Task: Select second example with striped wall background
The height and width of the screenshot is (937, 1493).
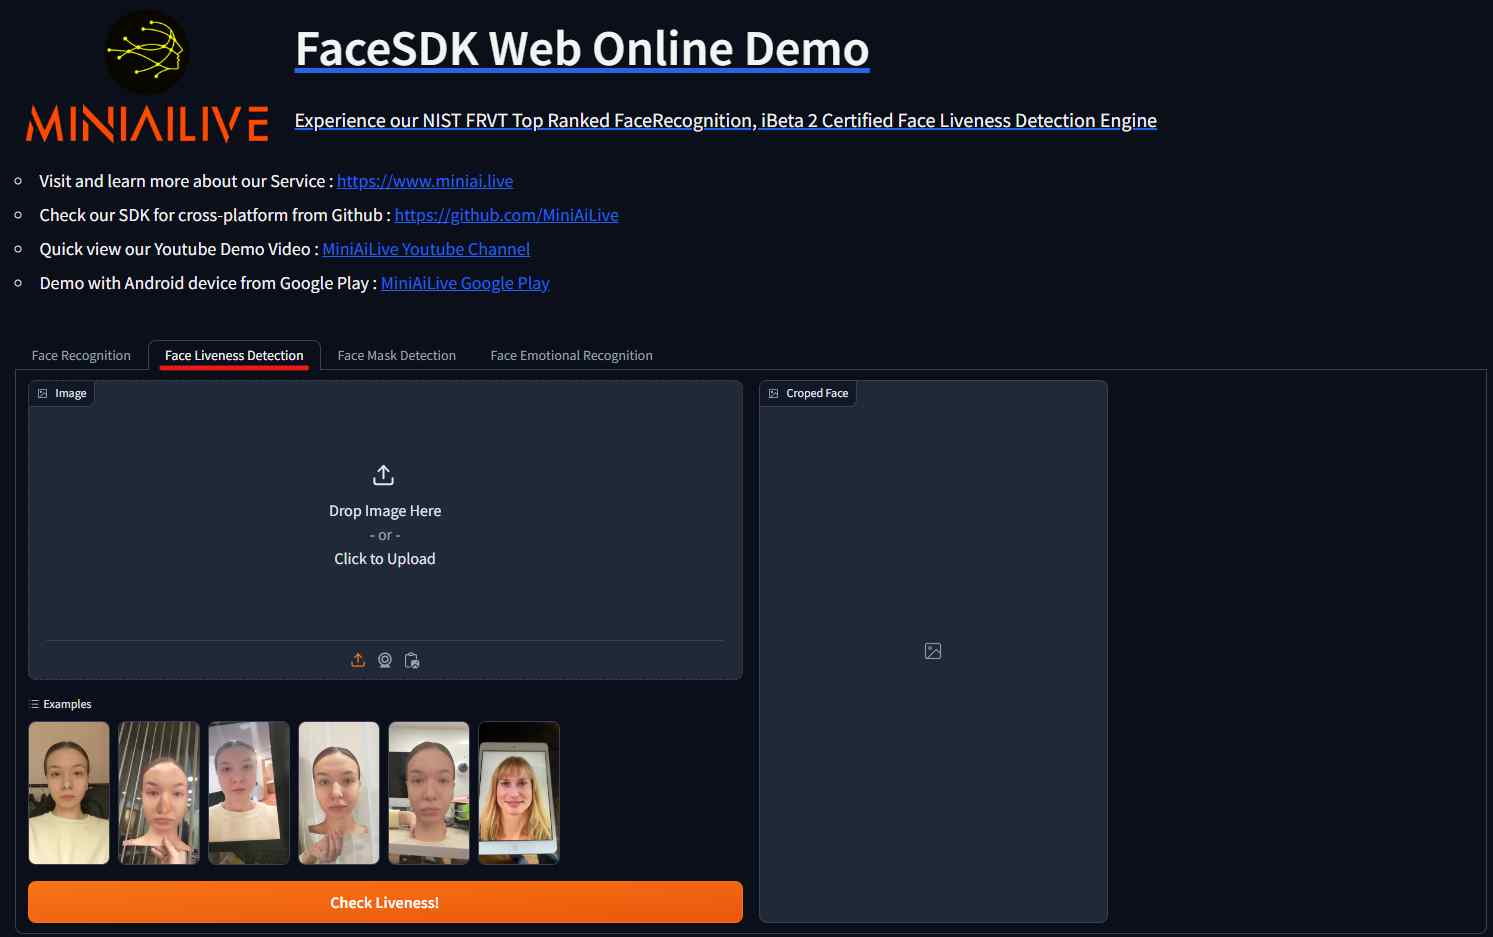Action: coord(159,793)
